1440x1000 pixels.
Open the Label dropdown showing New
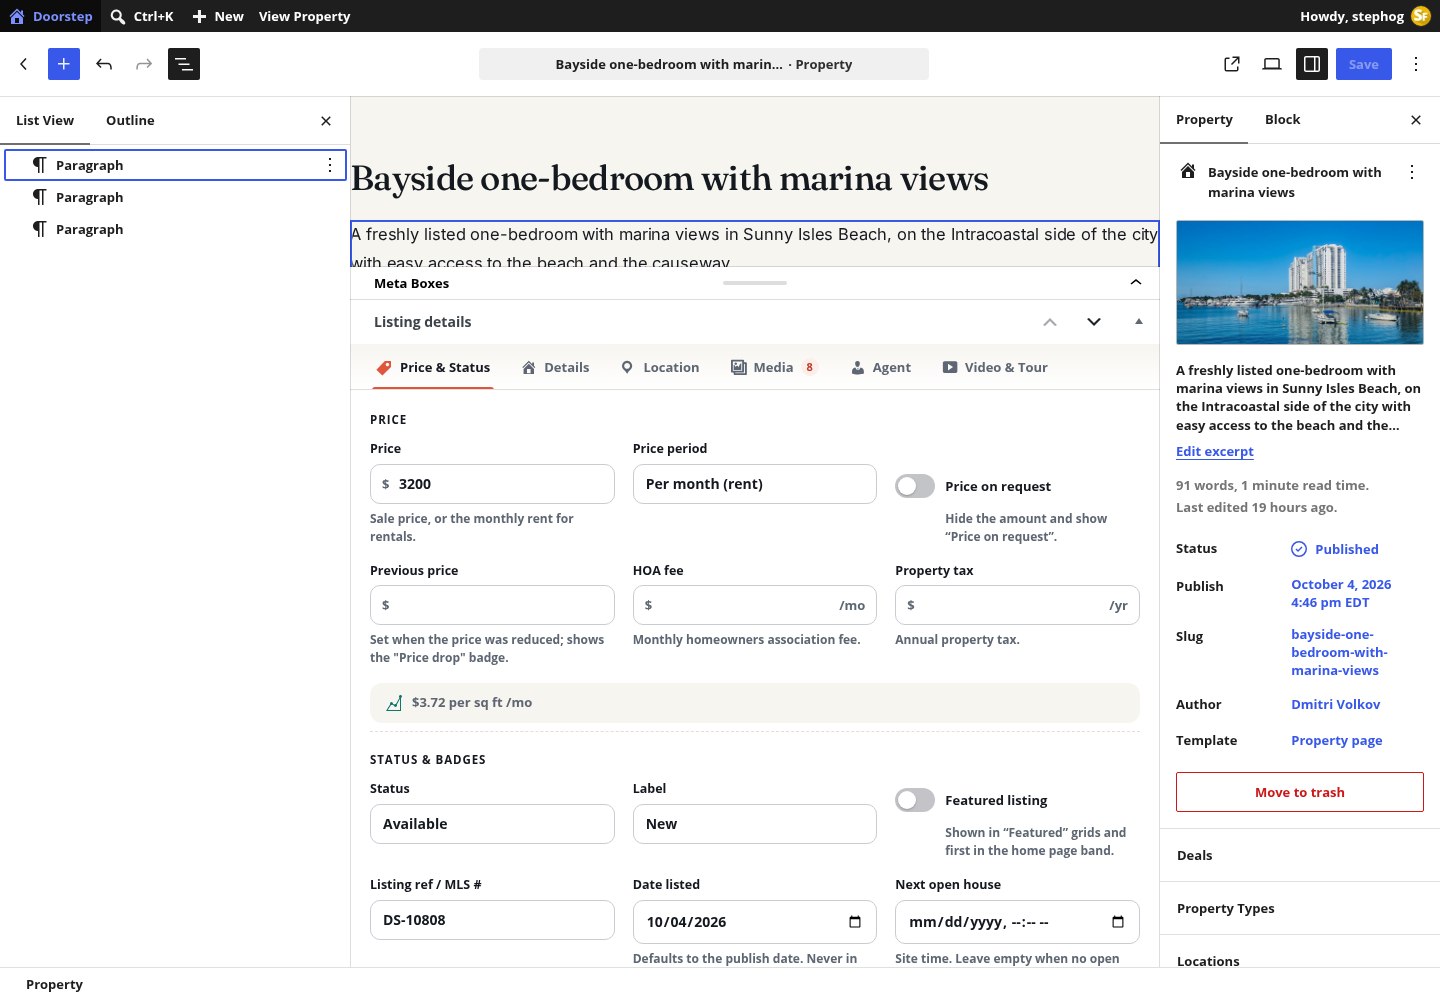(755, 824)
